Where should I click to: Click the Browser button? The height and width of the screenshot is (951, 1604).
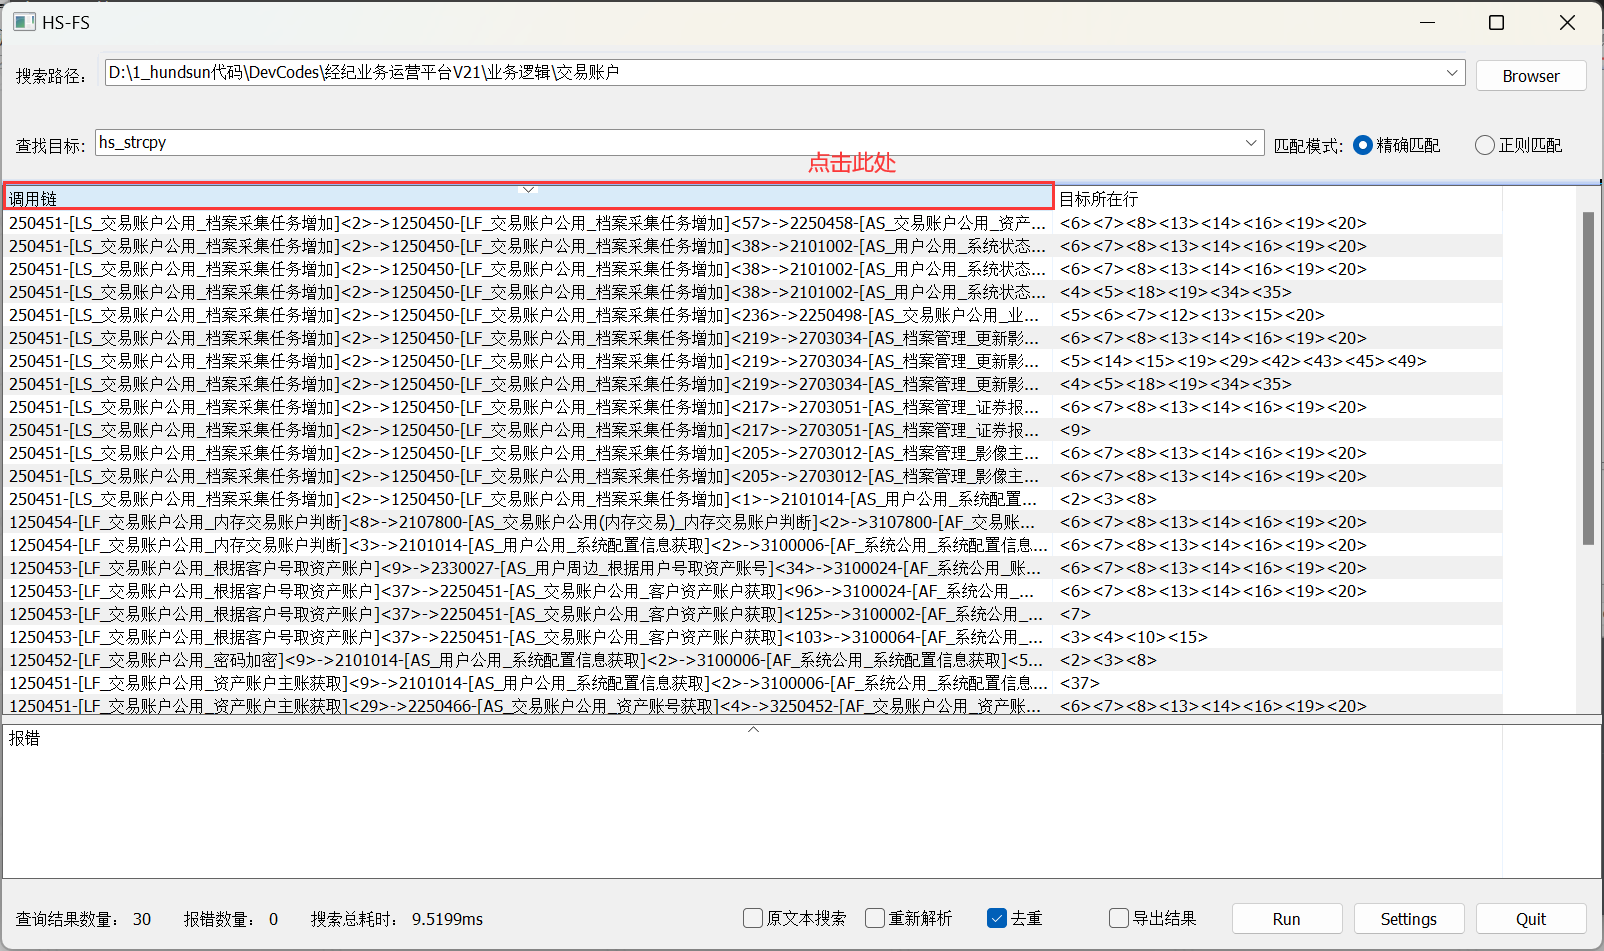coord(1530,76)
